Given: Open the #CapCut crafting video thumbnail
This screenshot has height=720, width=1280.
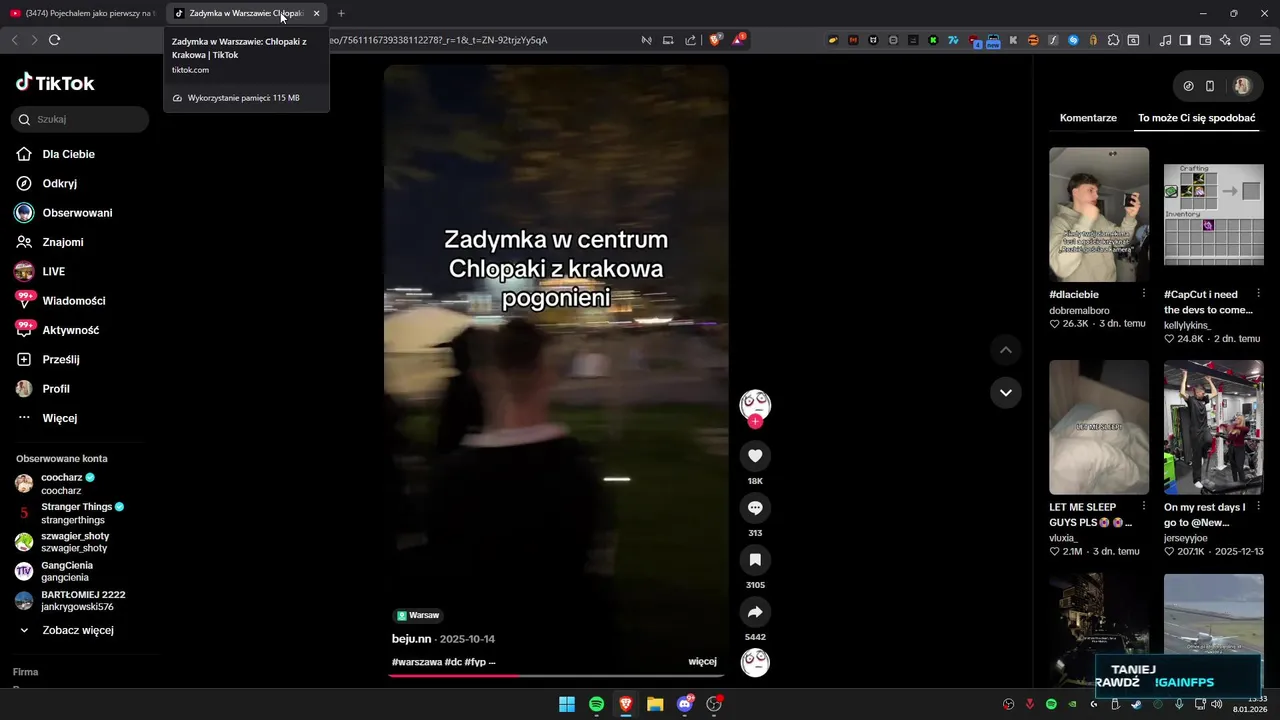Looking at the screenshot, I should tap(1214, 215).
